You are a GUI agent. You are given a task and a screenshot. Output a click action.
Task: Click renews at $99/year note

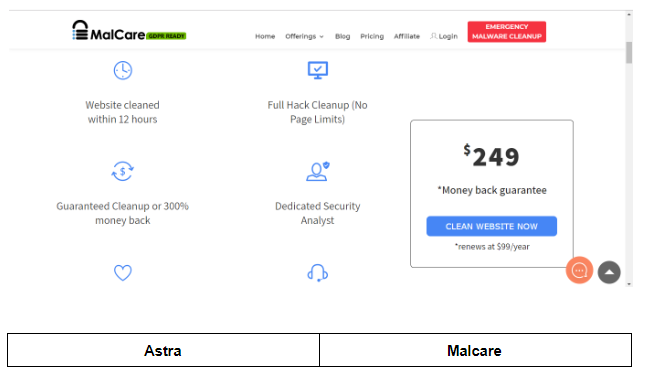point(492,246)
